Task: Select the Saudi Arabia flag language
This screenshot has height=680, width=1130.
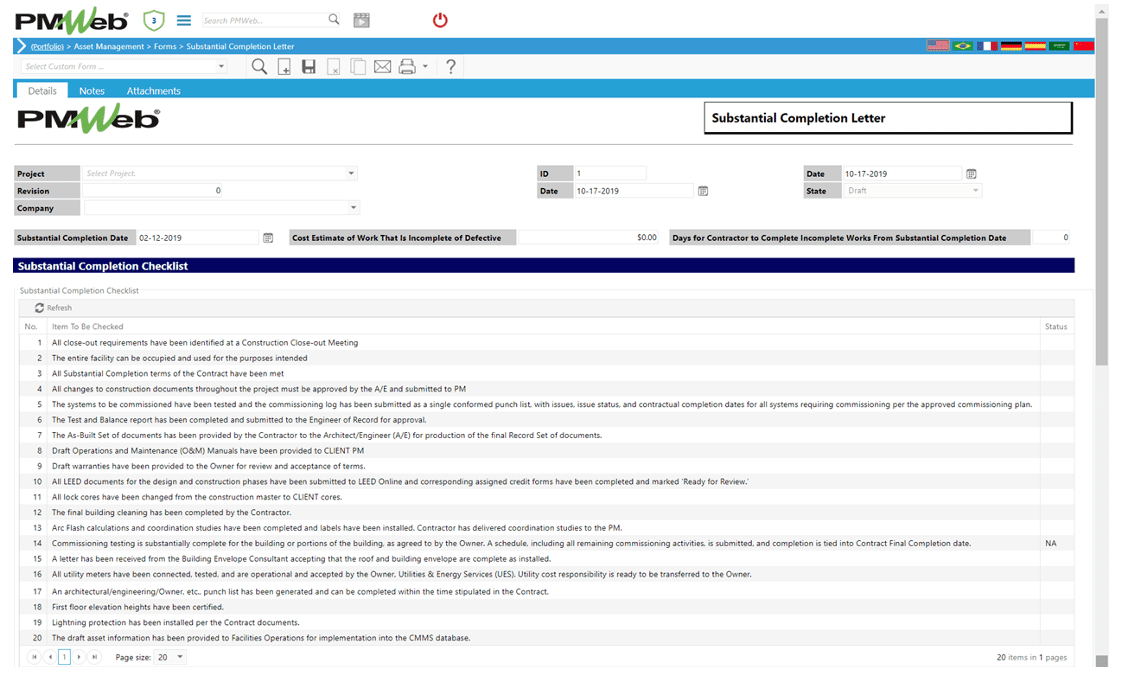Action: pyautogui.click(x=1059, y=46)
